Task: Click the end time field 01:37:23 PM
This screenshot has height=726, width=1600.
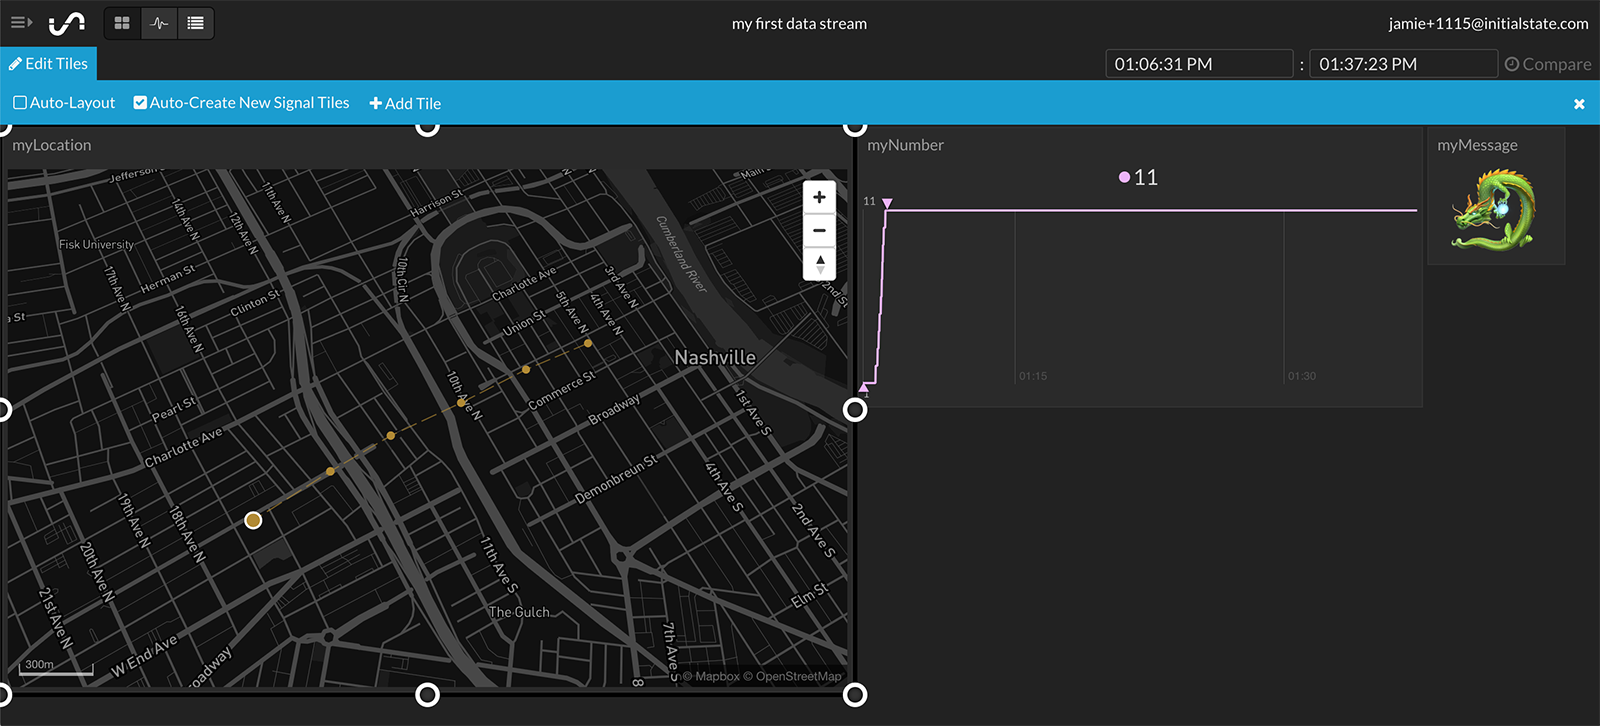Action: click(1402, 64)
